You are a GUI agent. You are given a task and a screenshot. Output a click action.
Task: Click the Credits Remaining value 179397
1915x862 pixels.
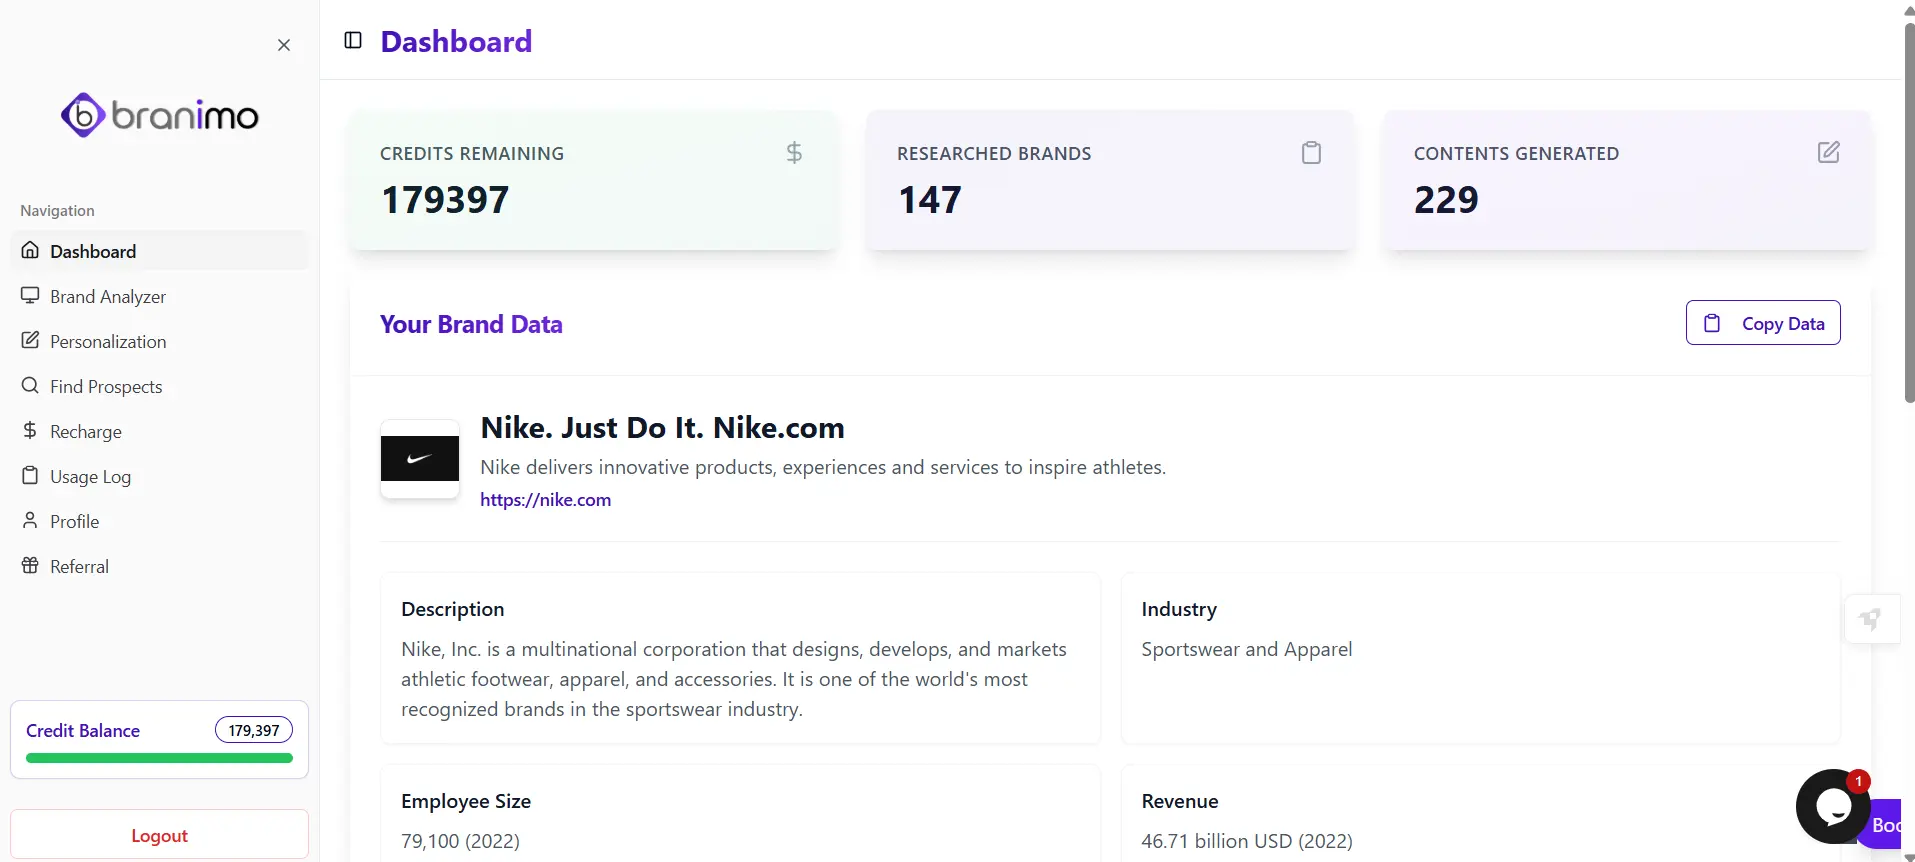(445, 200)
